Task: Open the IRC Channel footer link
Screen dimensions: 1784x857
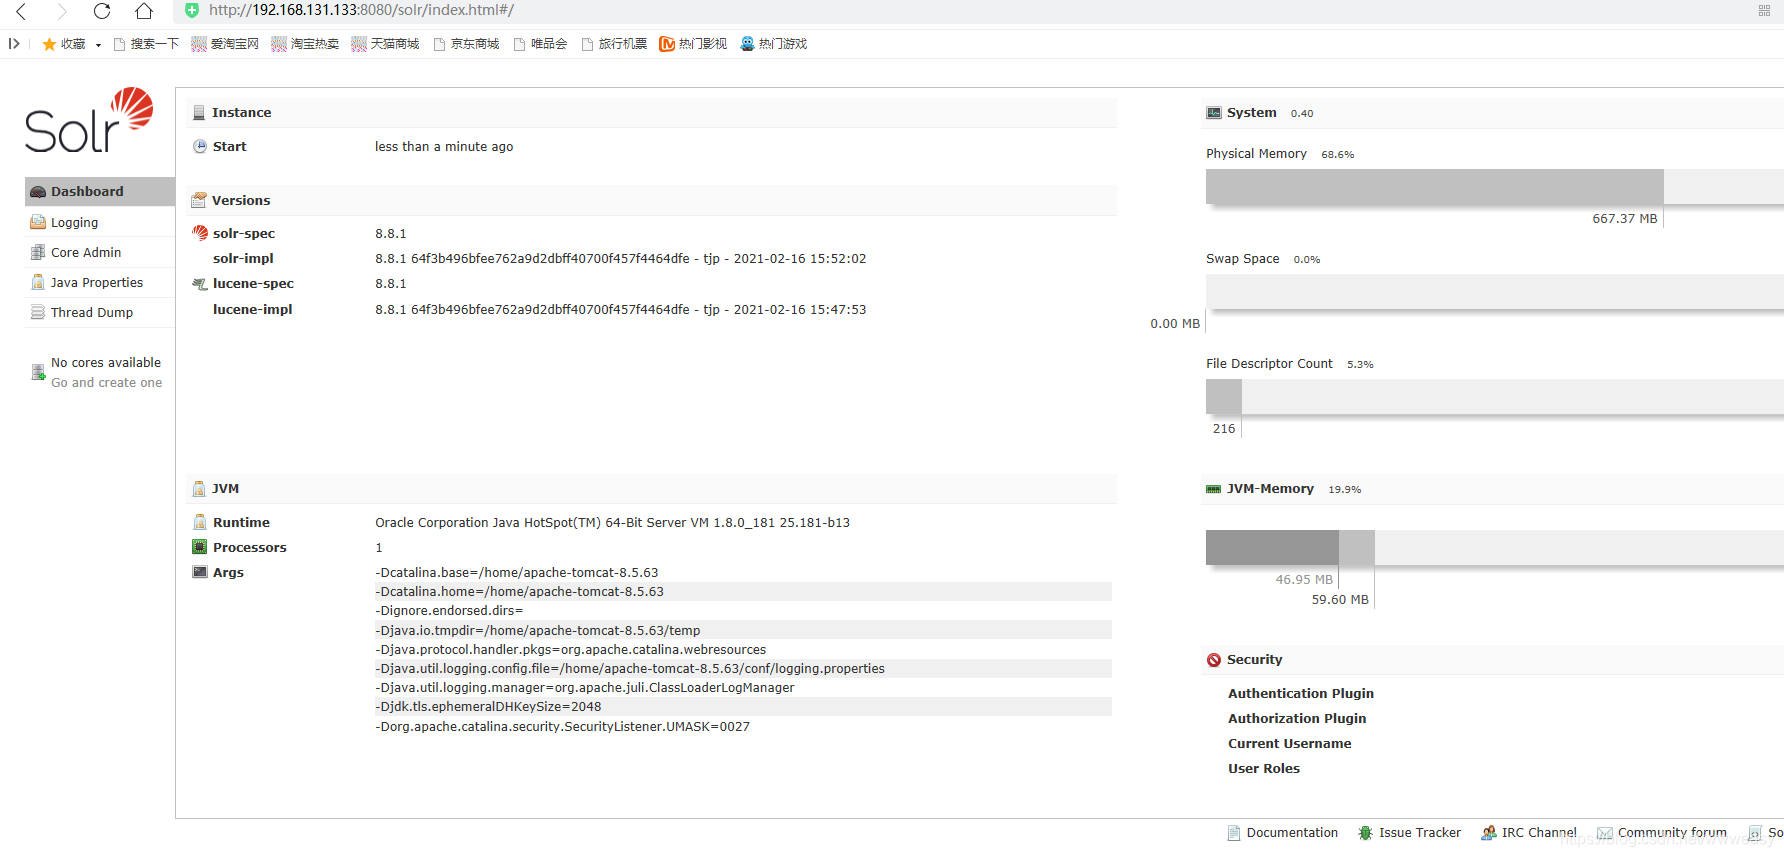Action: tap(1529, 832)
